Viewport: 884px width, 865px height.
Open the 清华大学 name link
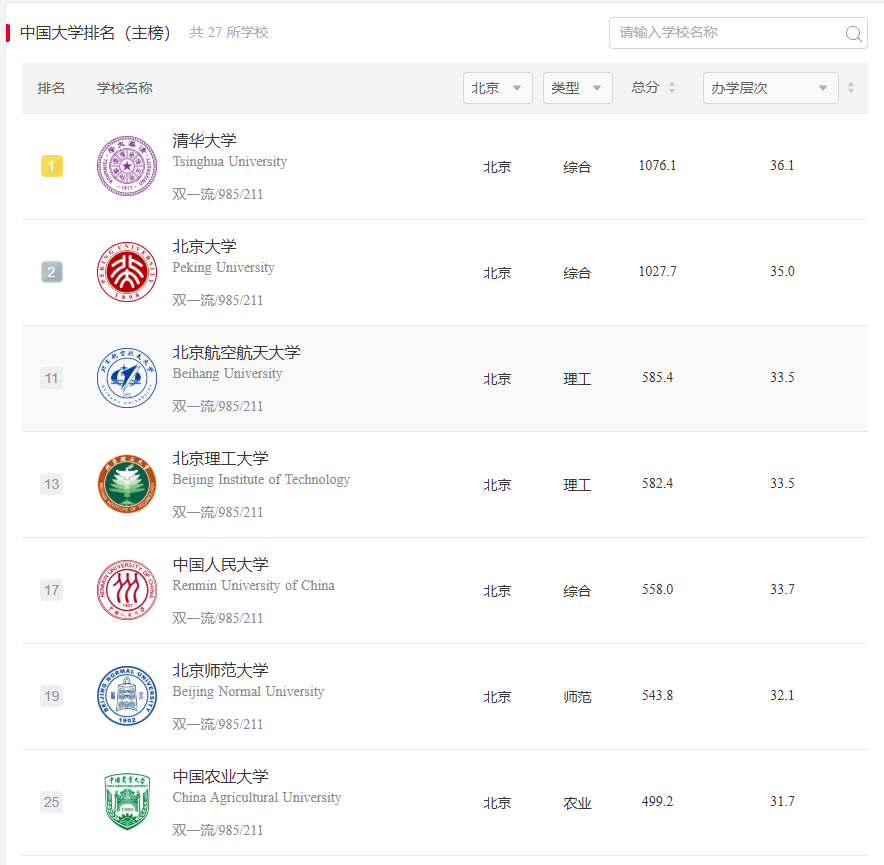[x=205, y=141]
